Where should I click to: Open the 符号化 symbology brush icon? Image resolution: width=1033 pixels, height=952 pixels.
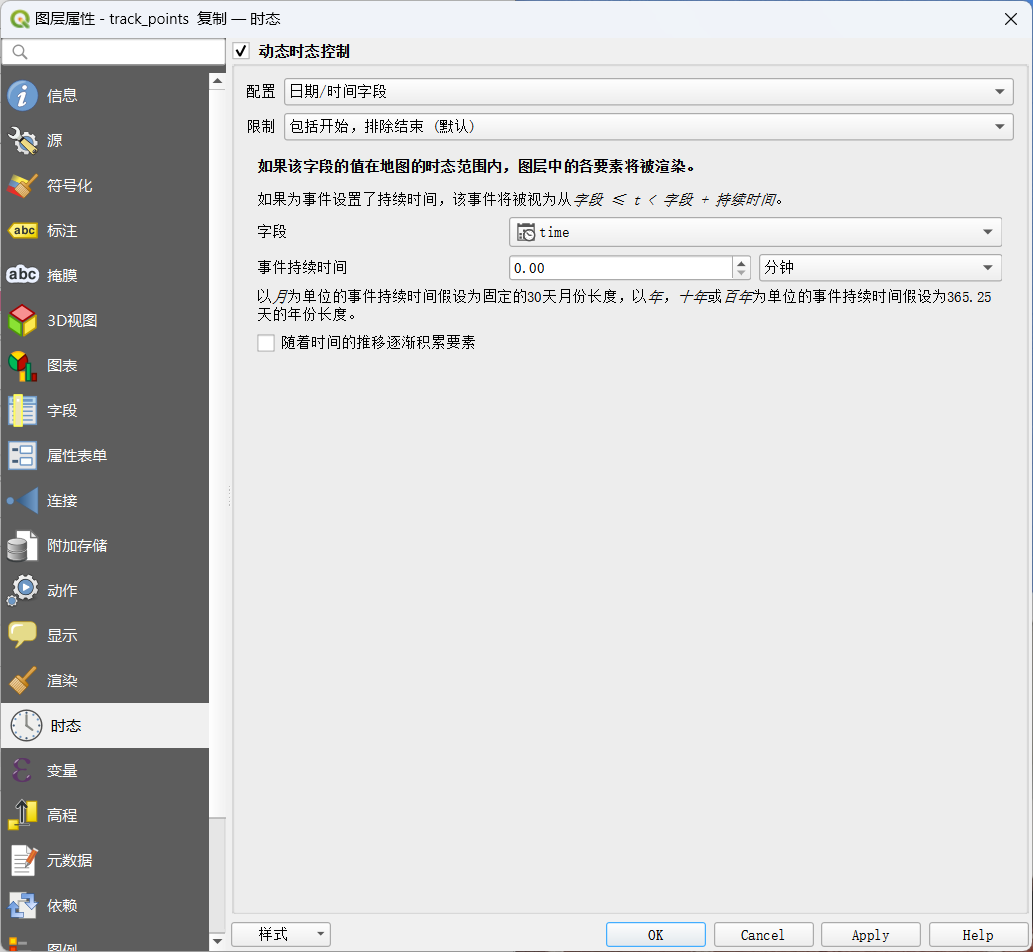(x=22, y=186)
